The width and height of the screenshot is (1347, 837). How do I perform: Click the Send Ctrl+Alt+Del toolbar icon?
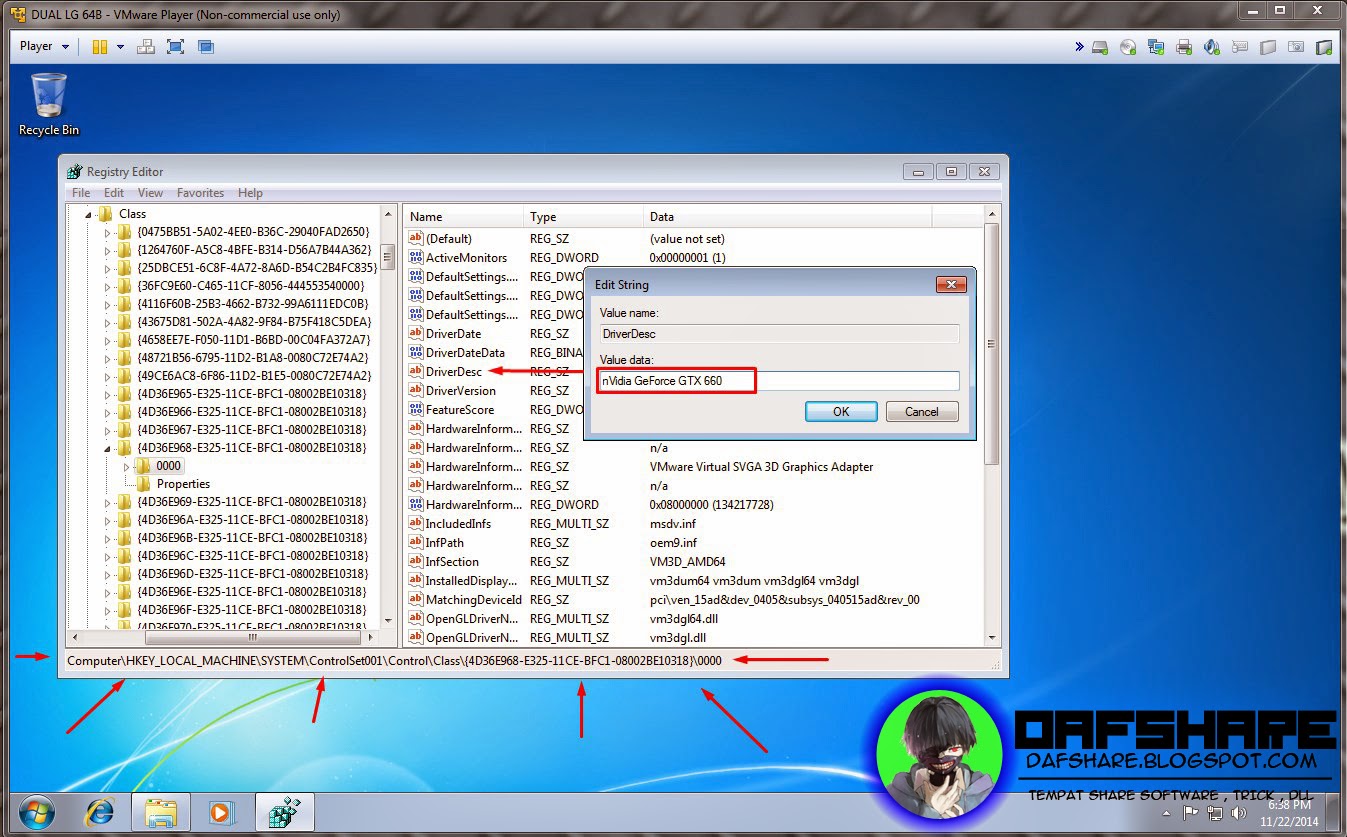point(146,46)
